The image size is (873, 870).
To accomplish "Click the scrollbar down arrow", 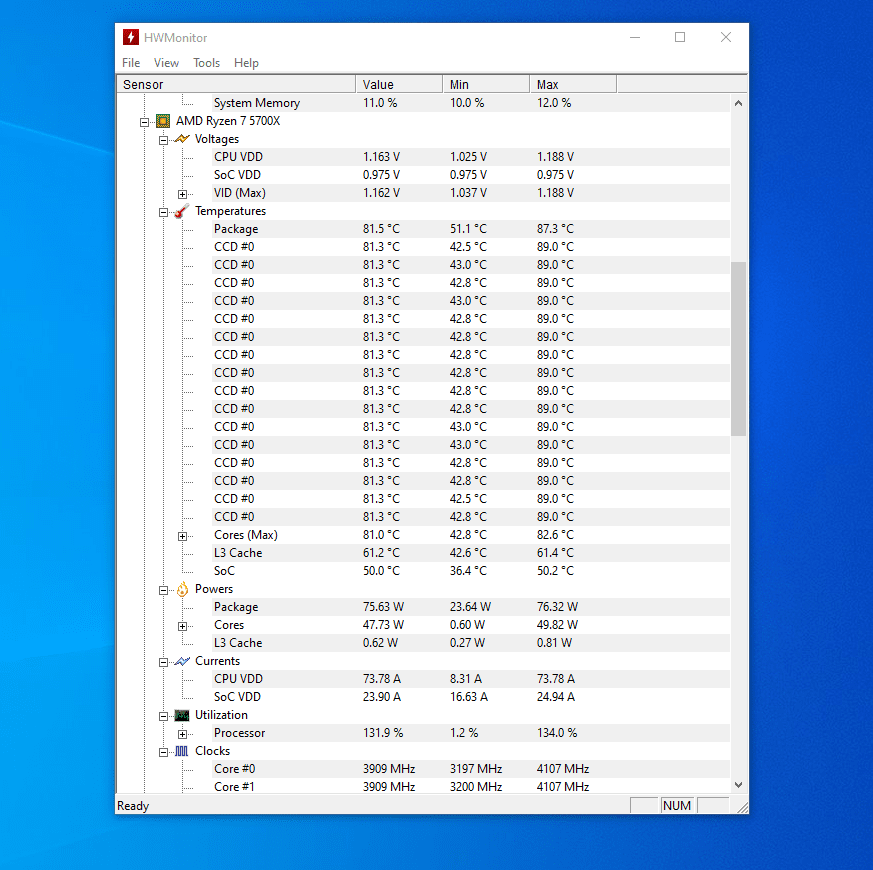I will [738, 785].
